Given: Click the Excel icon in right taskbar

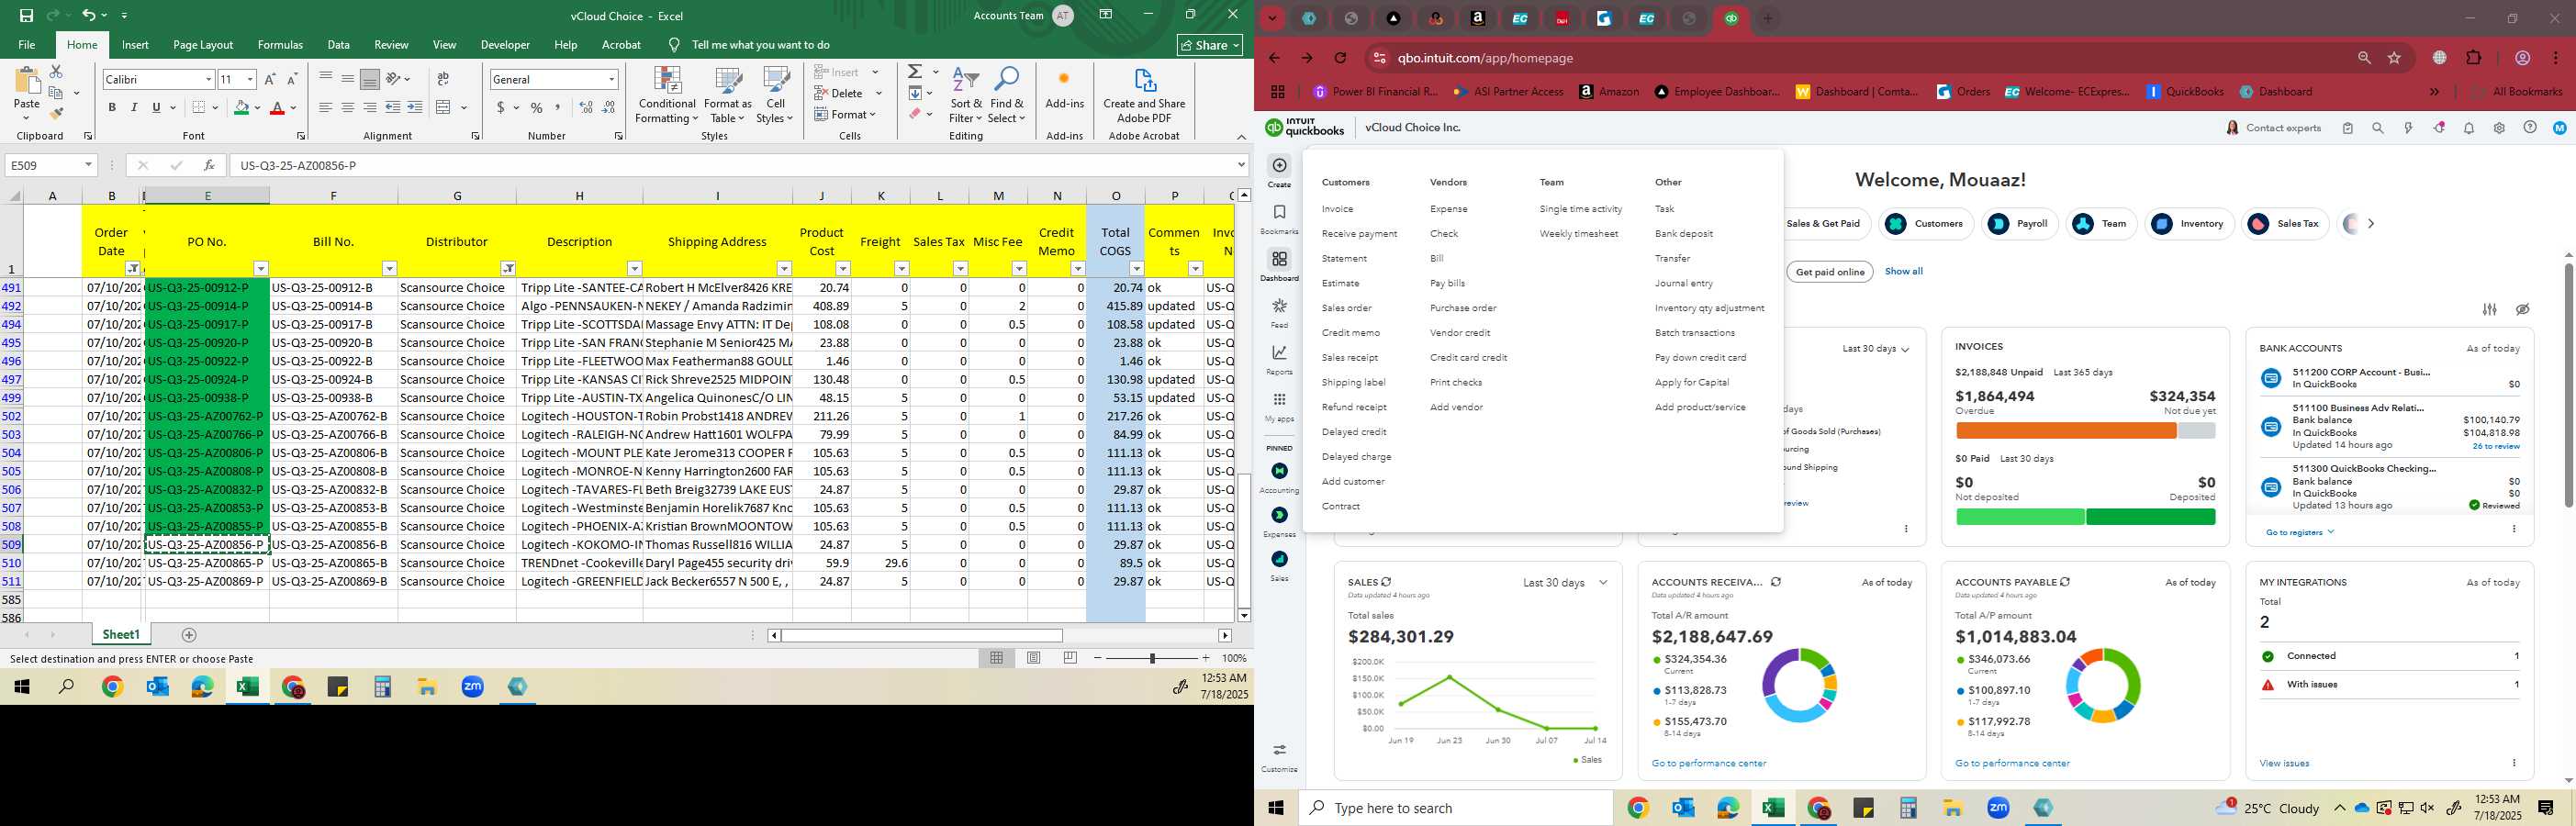Looking at the screenshot, I should point(1774,808).
